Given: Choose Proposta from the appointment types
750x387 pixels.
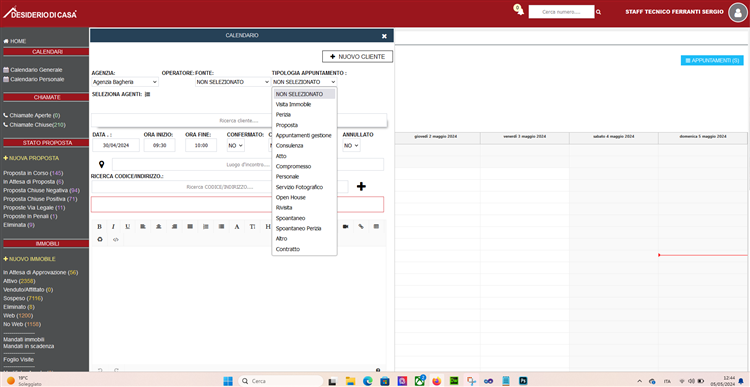Looking at the screenshot, I should point(287,125).
